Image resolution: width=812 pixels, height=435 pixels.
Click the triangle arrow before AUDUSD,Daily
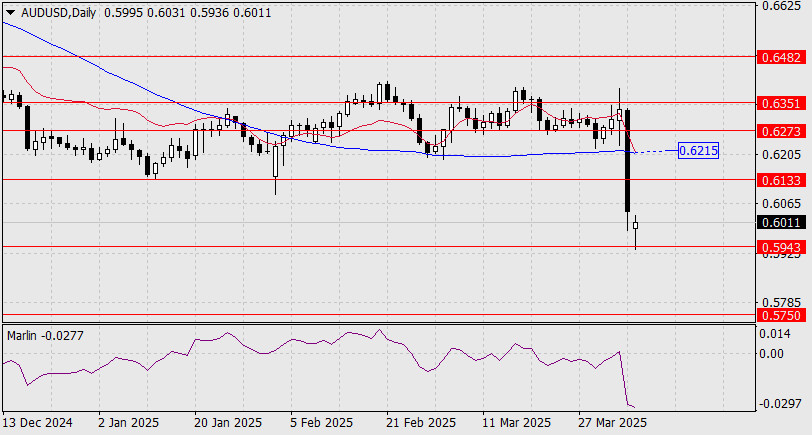point(10,13)
